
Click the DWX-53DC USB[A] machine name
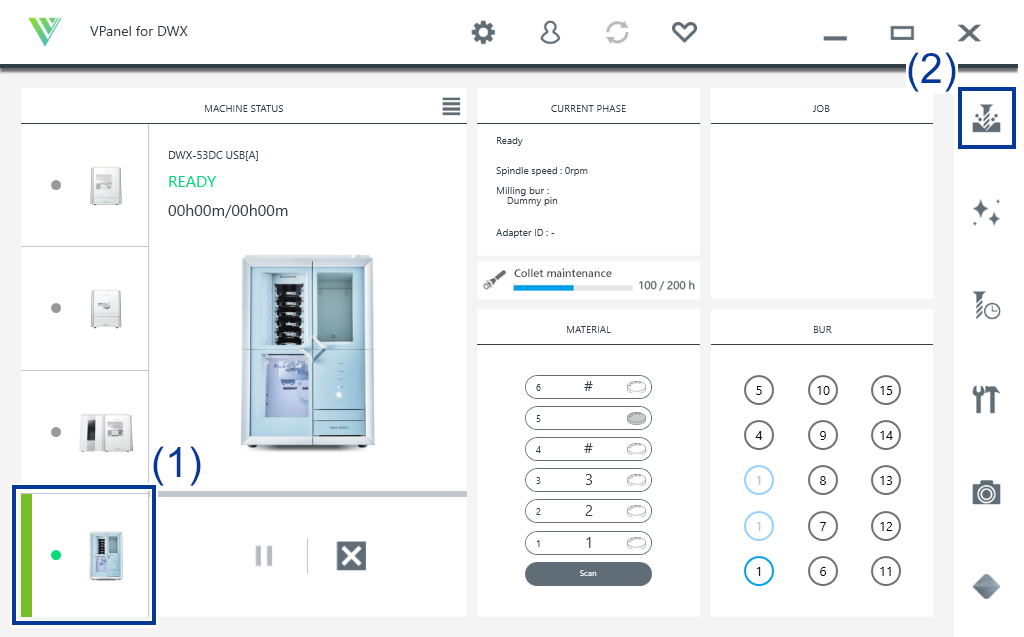point(214,155)
